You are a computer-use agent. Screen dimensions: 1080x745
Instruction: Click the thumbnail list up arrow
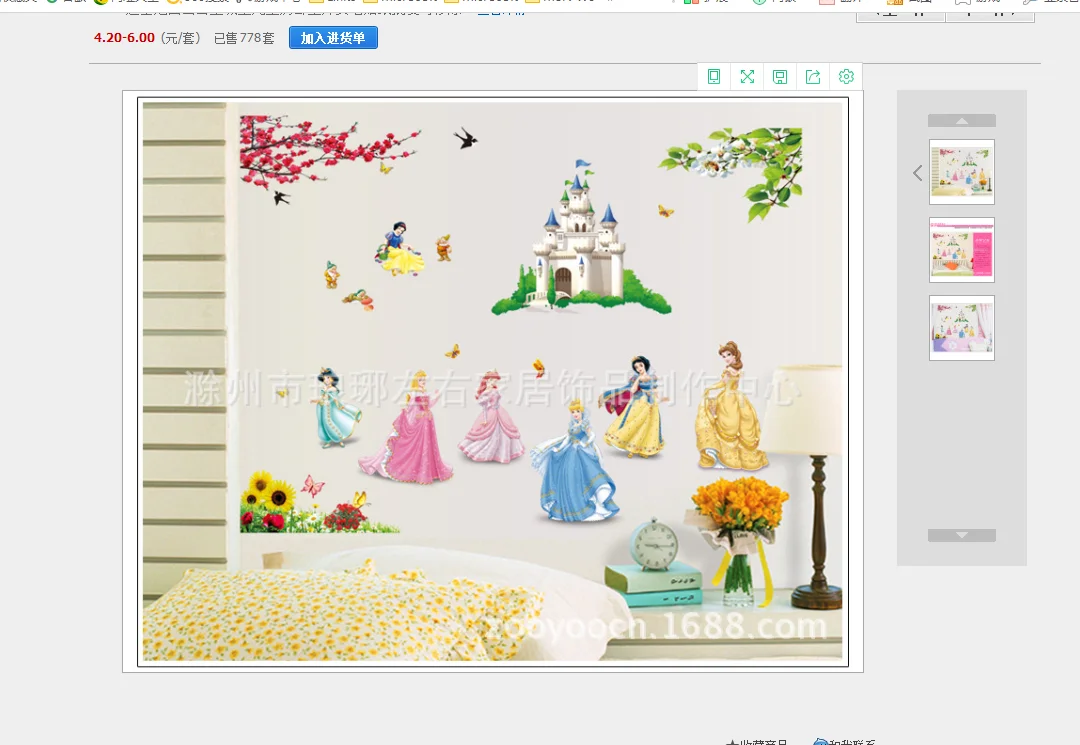pos(962,120)
